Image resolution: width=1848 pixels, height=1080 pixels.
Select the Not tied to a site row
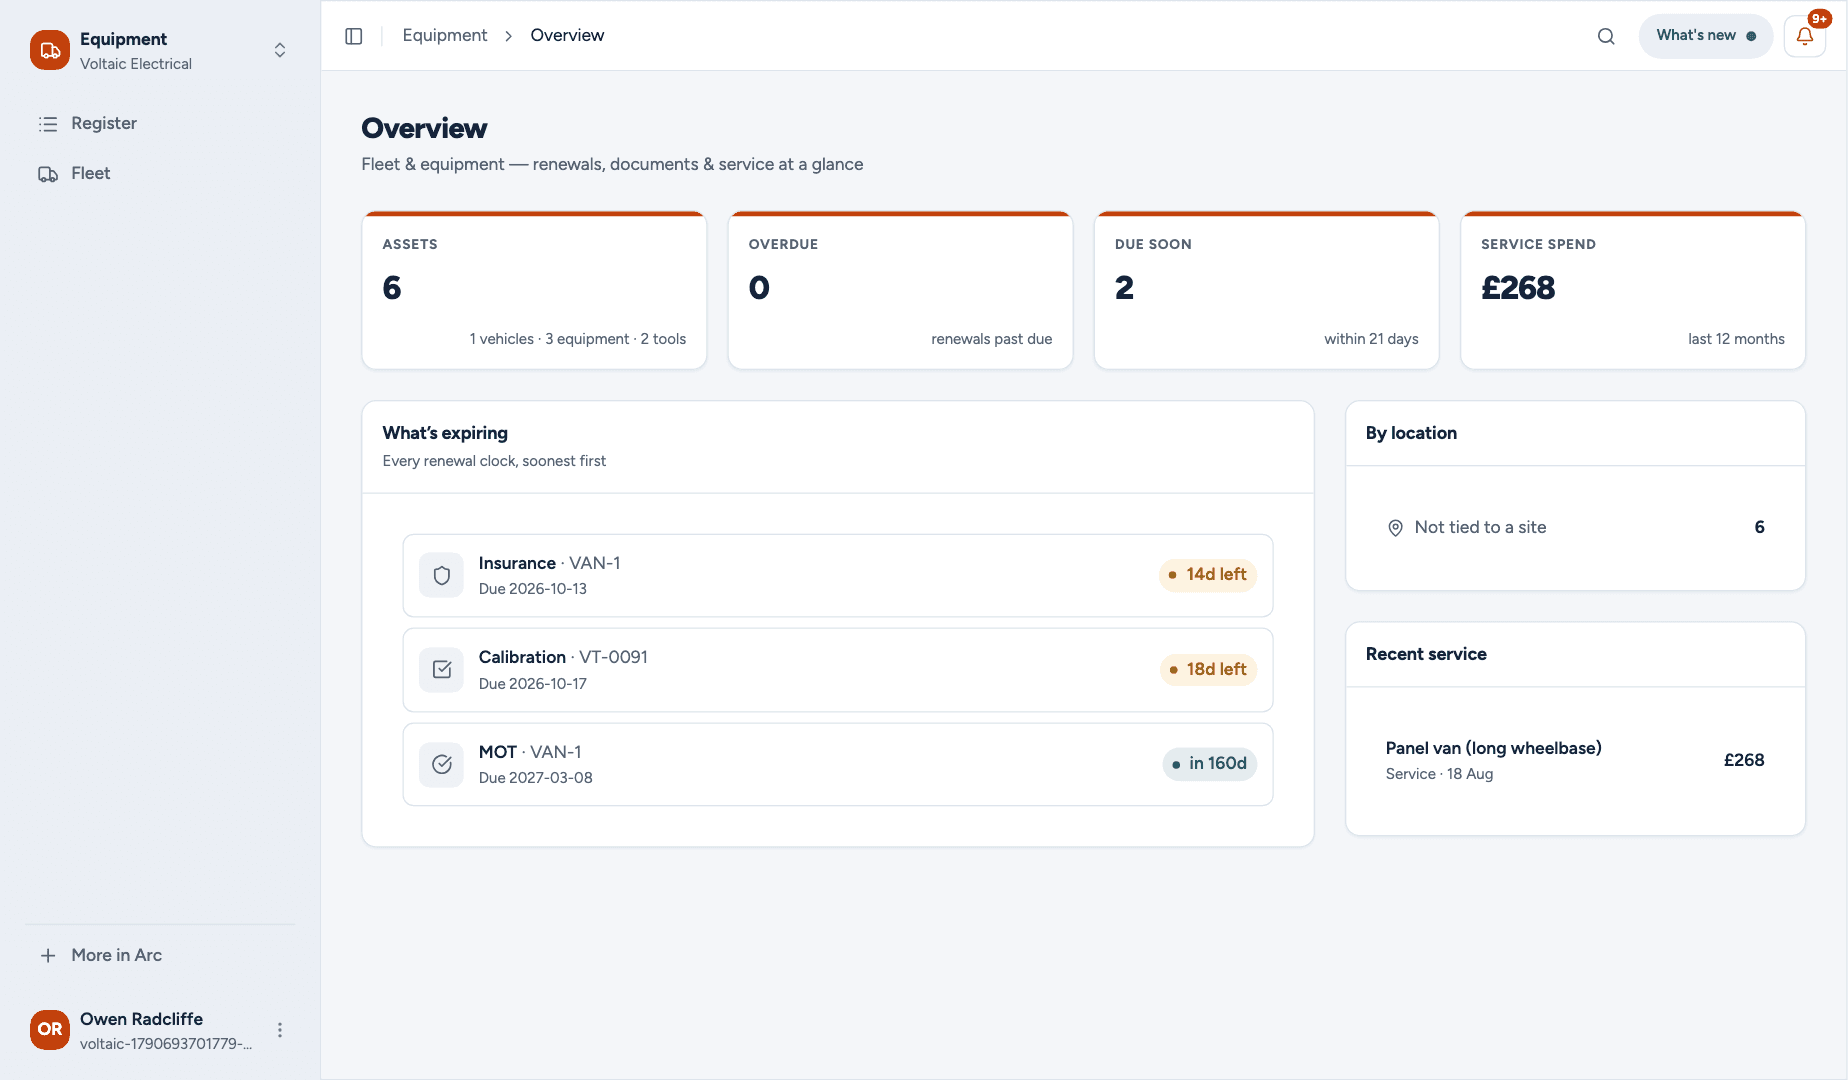pos(1575,528)
